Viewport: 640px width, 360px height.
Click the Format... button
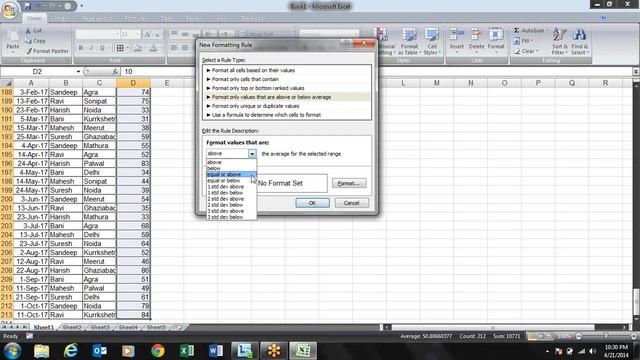point(349,183)
